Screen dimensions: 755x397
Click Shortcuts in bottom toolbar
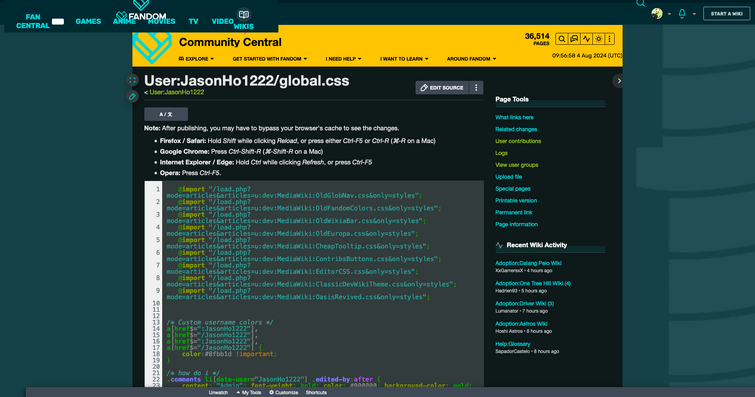[316, 393]
